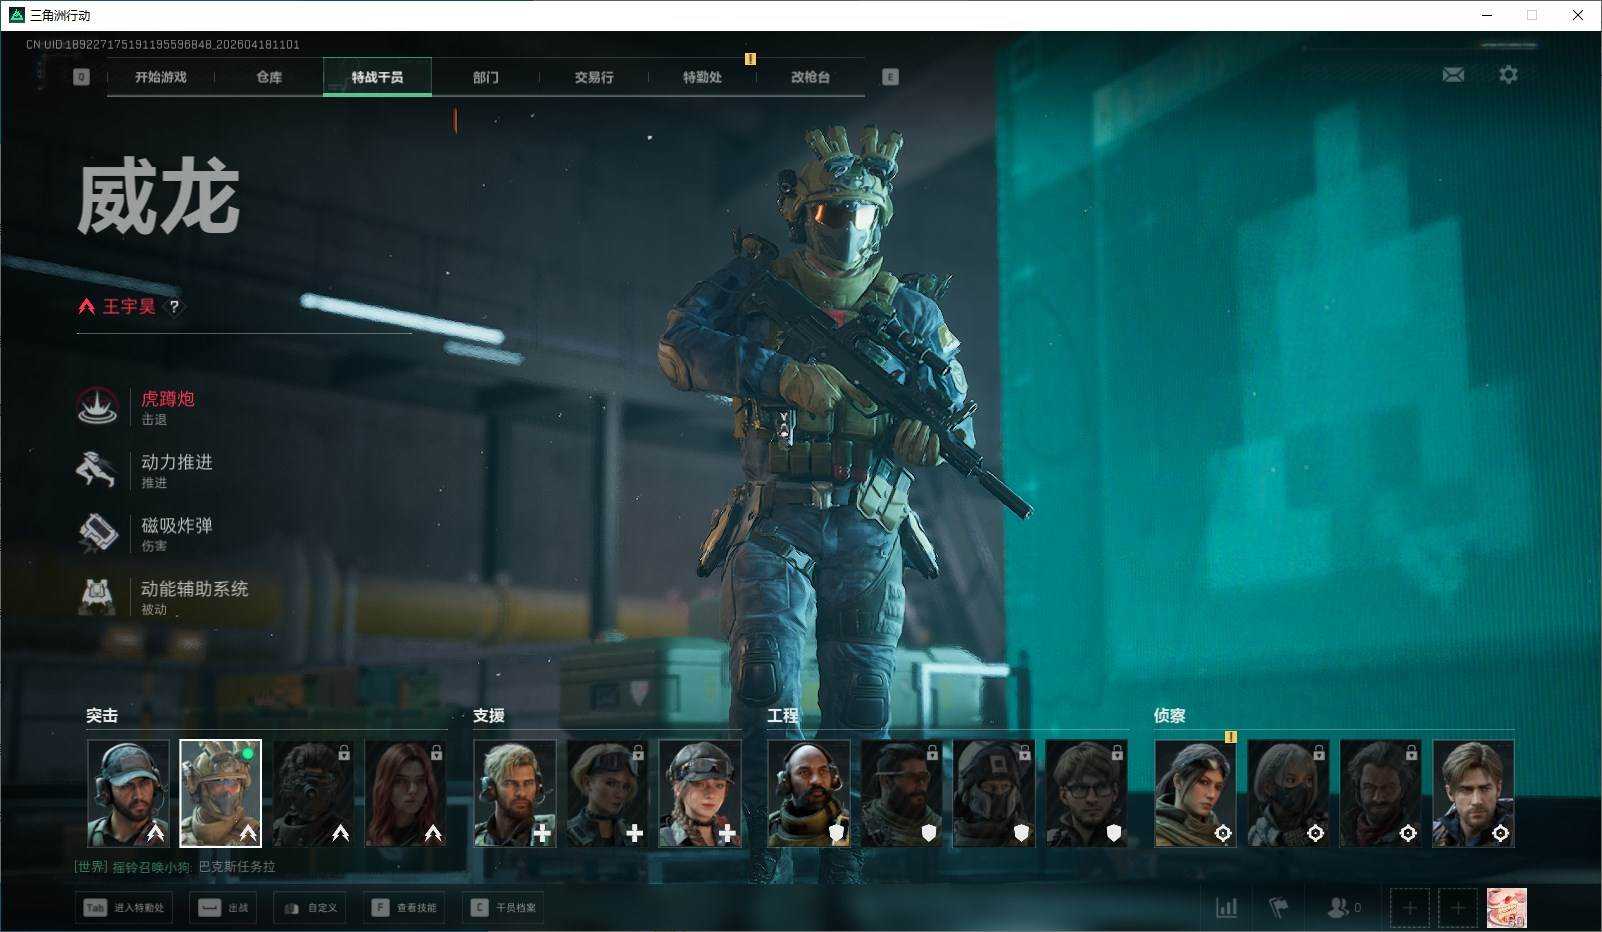Go to the 部门 tab

click(x=486, y=77)
